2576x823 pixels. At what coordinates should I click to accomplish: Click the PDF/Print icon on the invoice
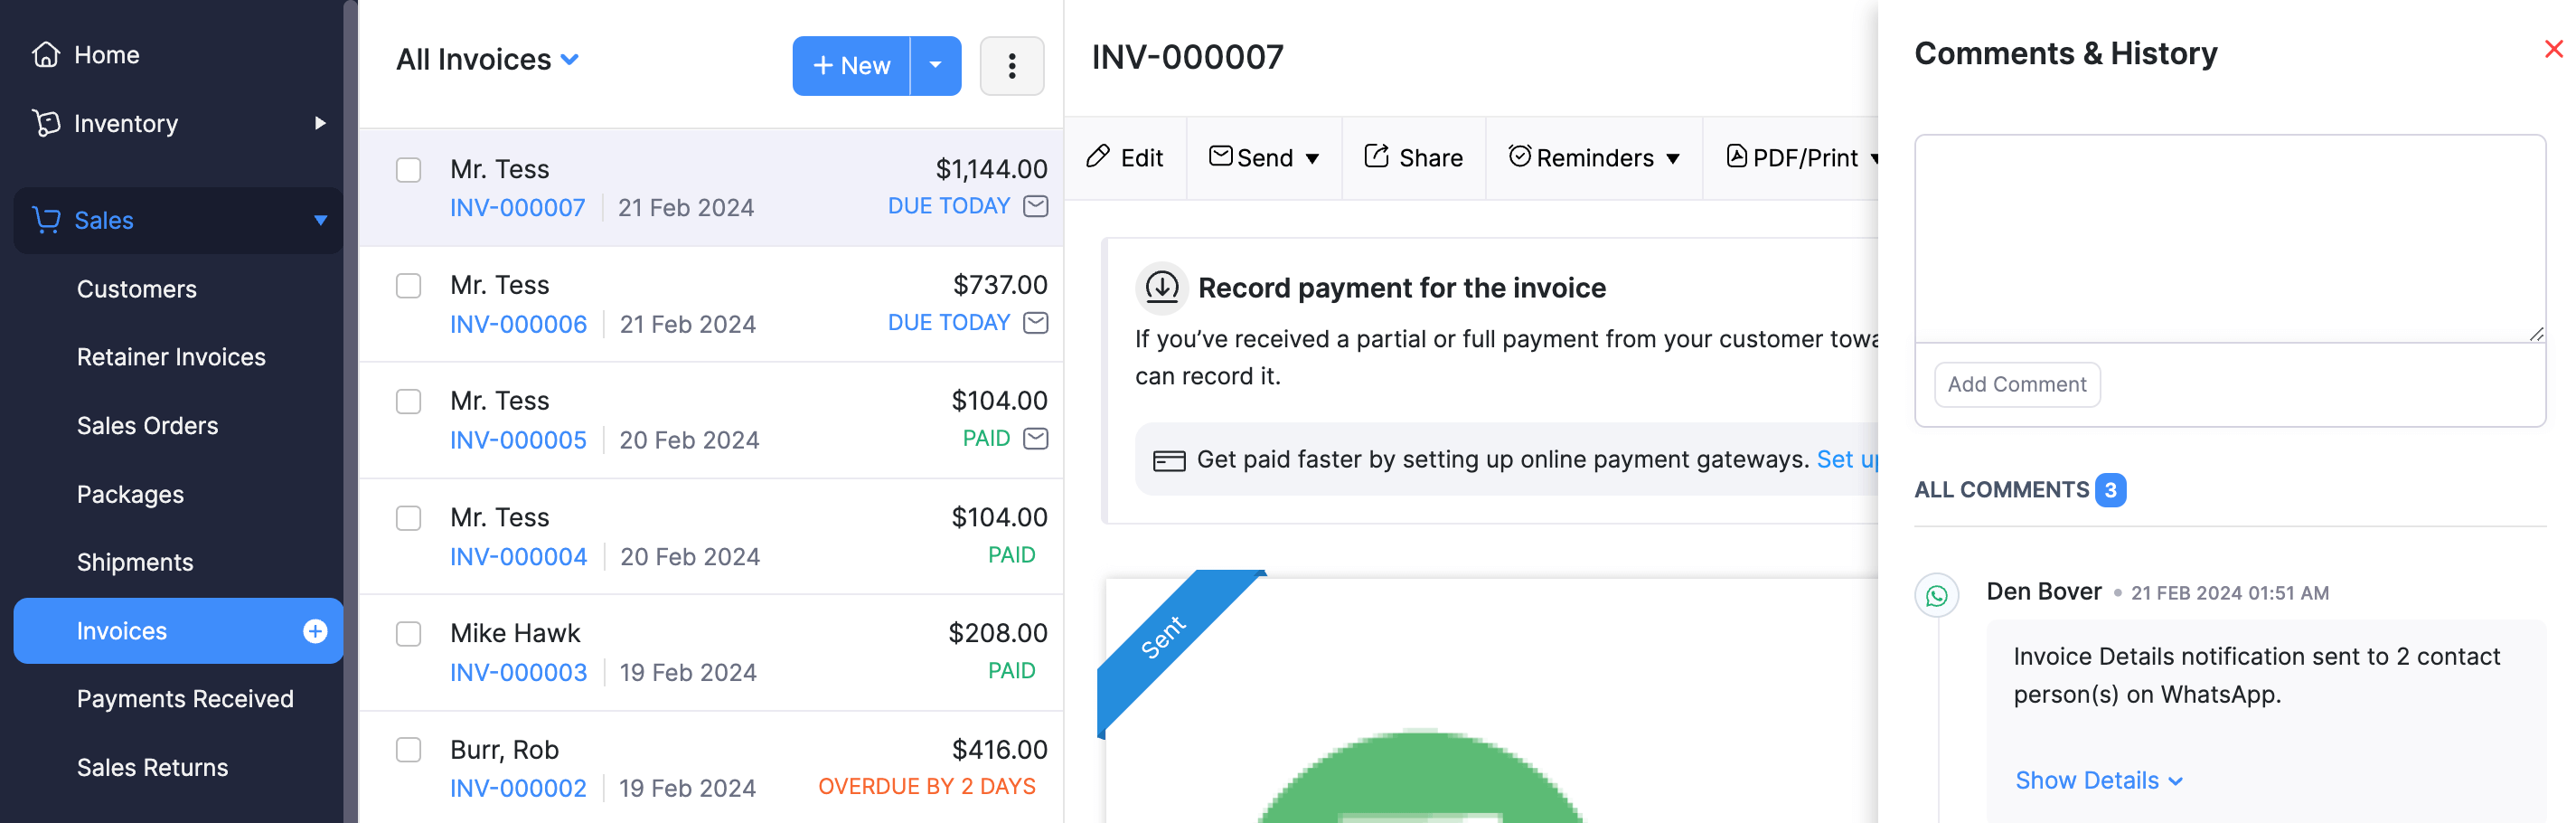(1736, 156)
